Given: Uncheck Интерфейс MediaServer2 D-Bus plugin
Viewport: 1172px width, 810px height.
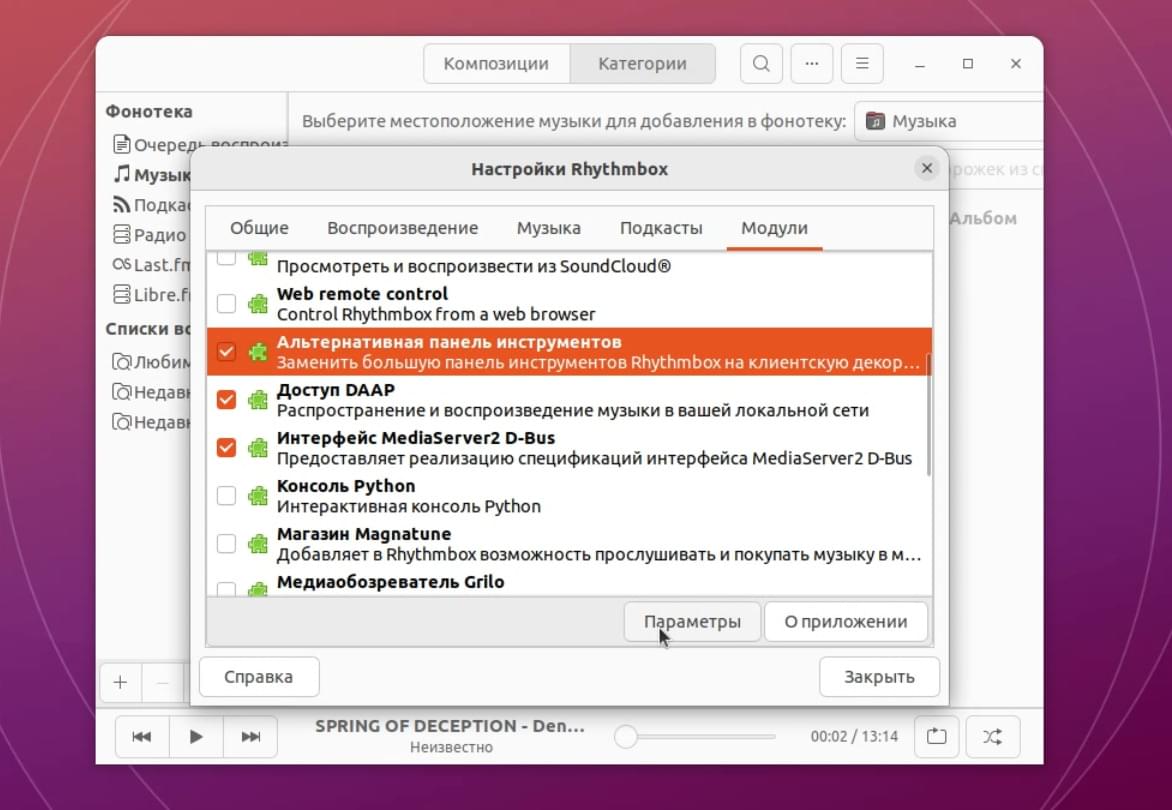Looking at the screenshot, I should click(x=226, y=448).
